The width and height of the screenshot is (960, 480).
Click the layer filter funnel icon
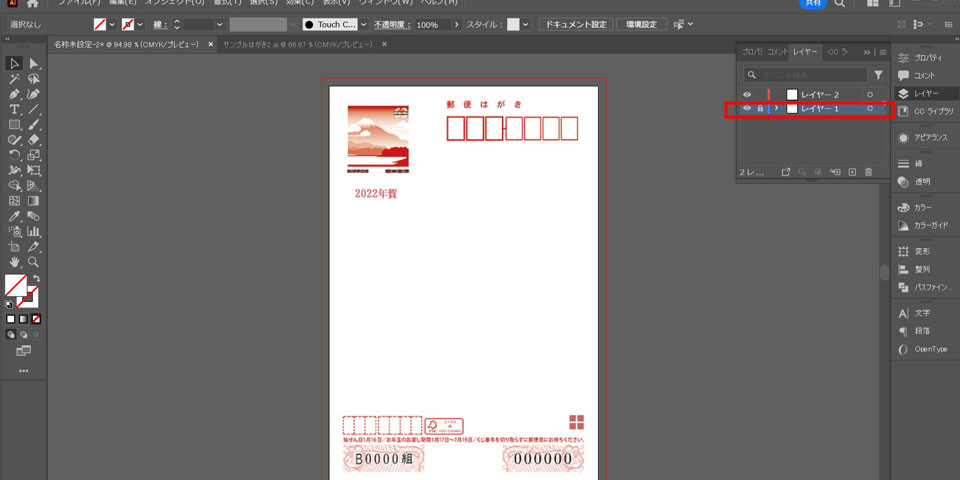[x=878, y=75]
